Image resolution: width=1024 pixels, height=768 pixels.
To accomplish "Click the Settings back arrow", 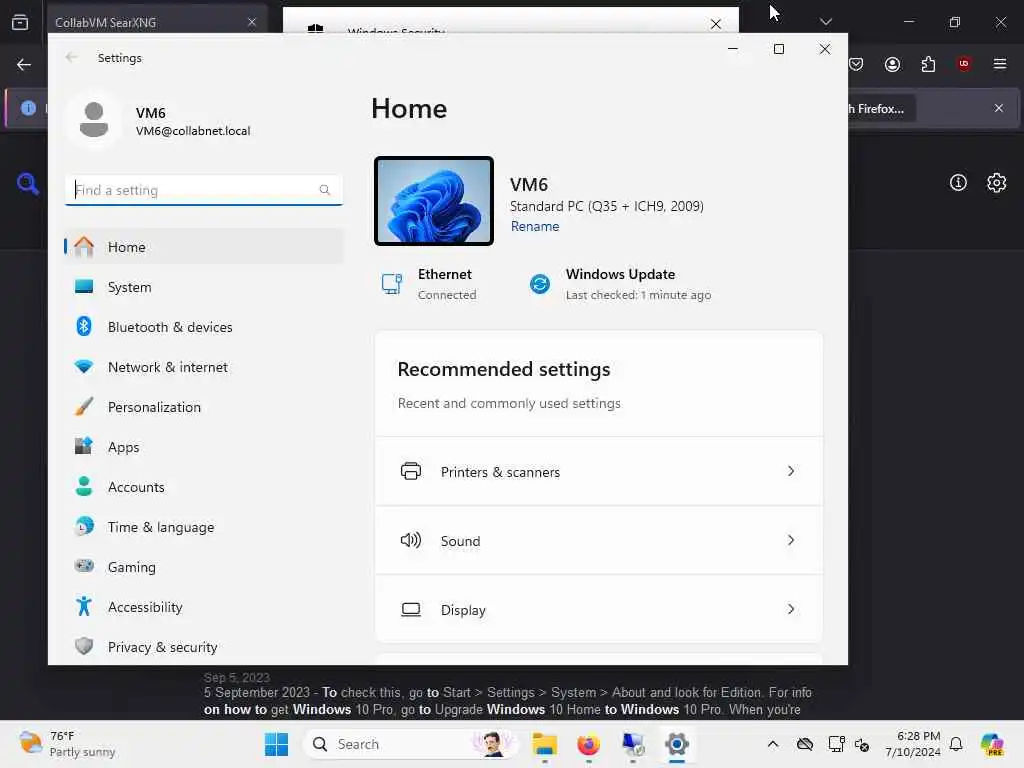I will click(x=71, y=57).
